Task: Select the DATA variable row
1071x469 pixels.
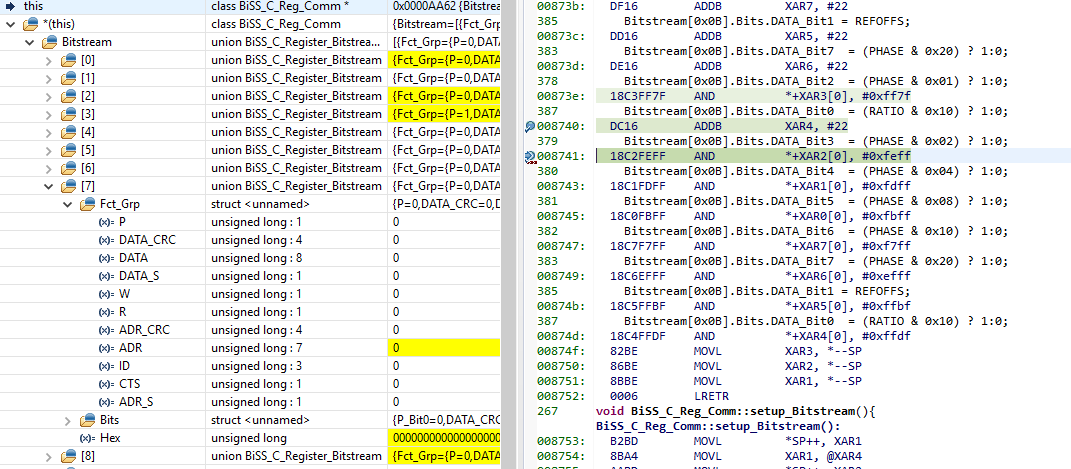Action: click(250, 258)
